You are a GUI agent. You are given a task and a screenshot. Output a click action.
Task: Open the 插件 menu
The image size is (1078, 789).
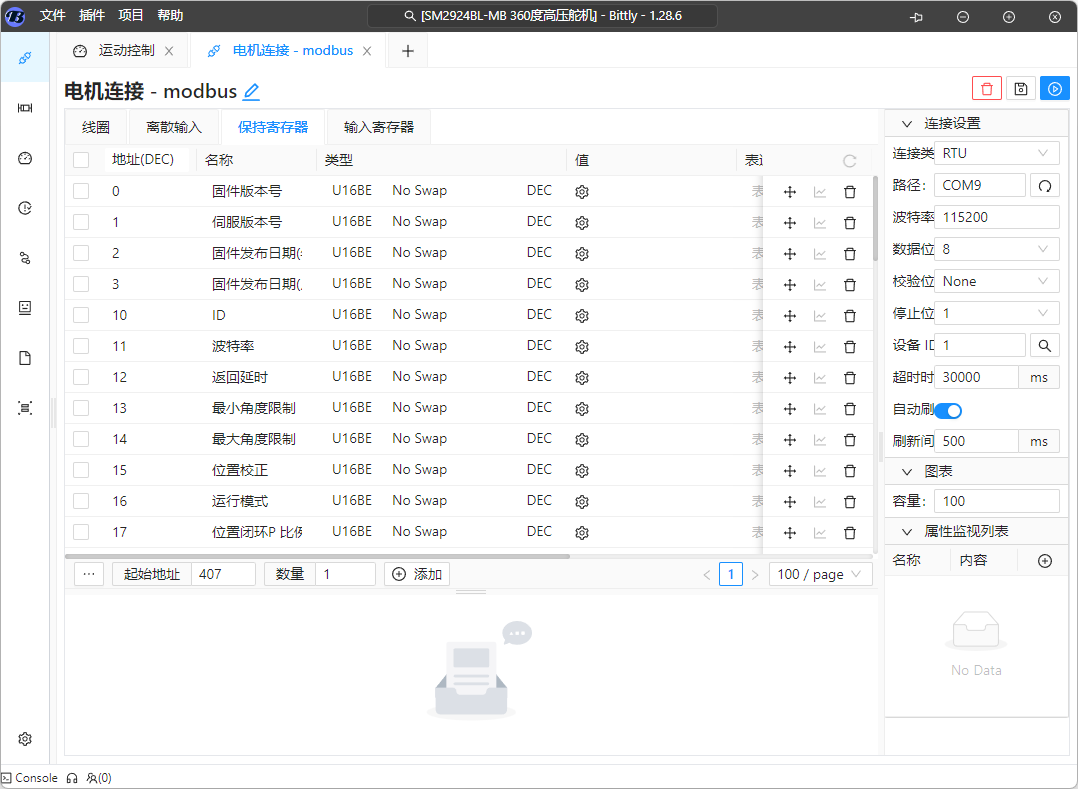91,15
